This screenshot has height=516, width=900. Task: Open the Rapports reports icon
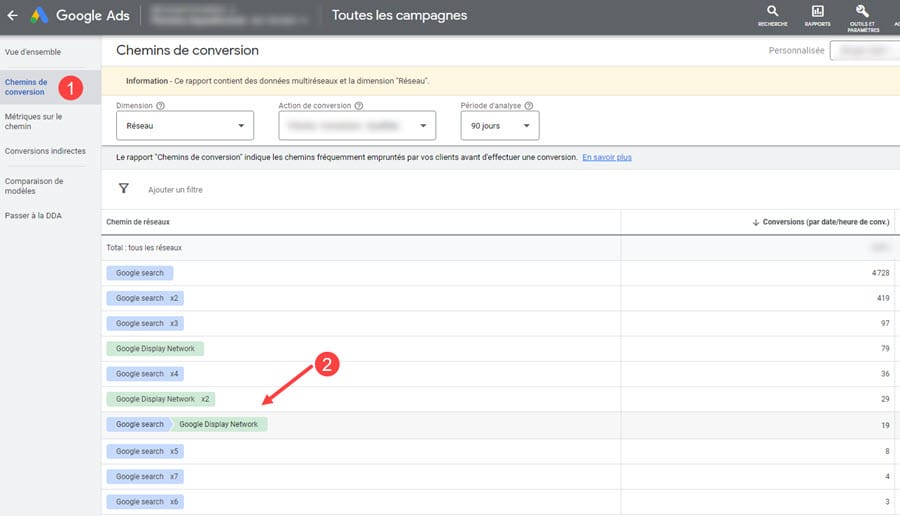[817, 15]
